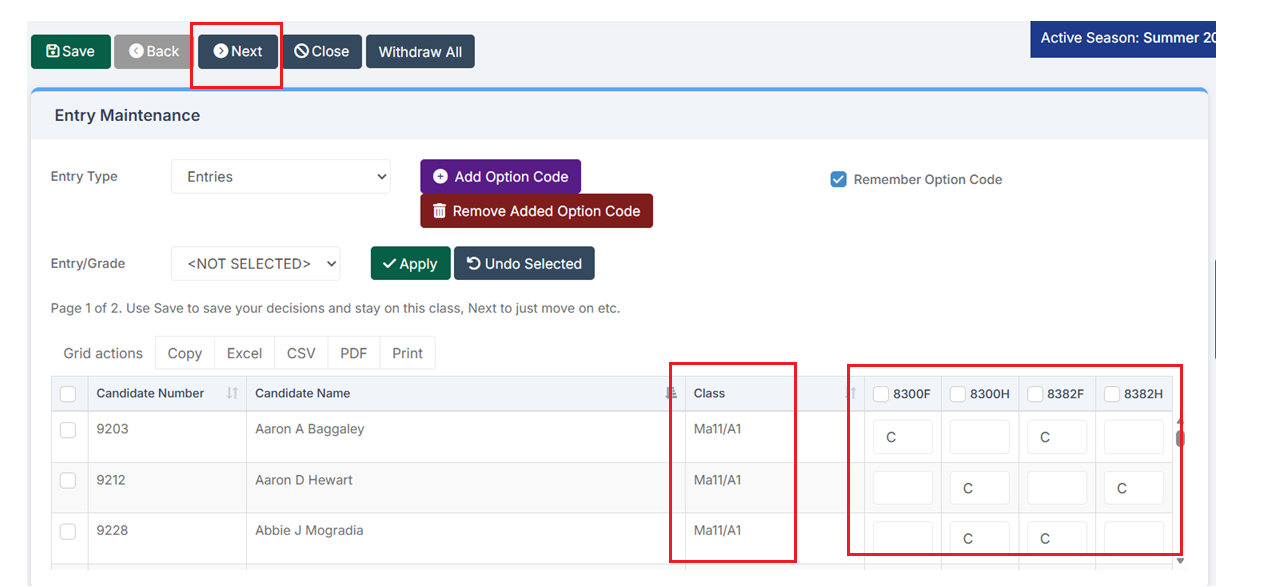The height and width of the screenshot is (587, 1261).
Task: Click Undo Selected button
Action: click(524, 264)
